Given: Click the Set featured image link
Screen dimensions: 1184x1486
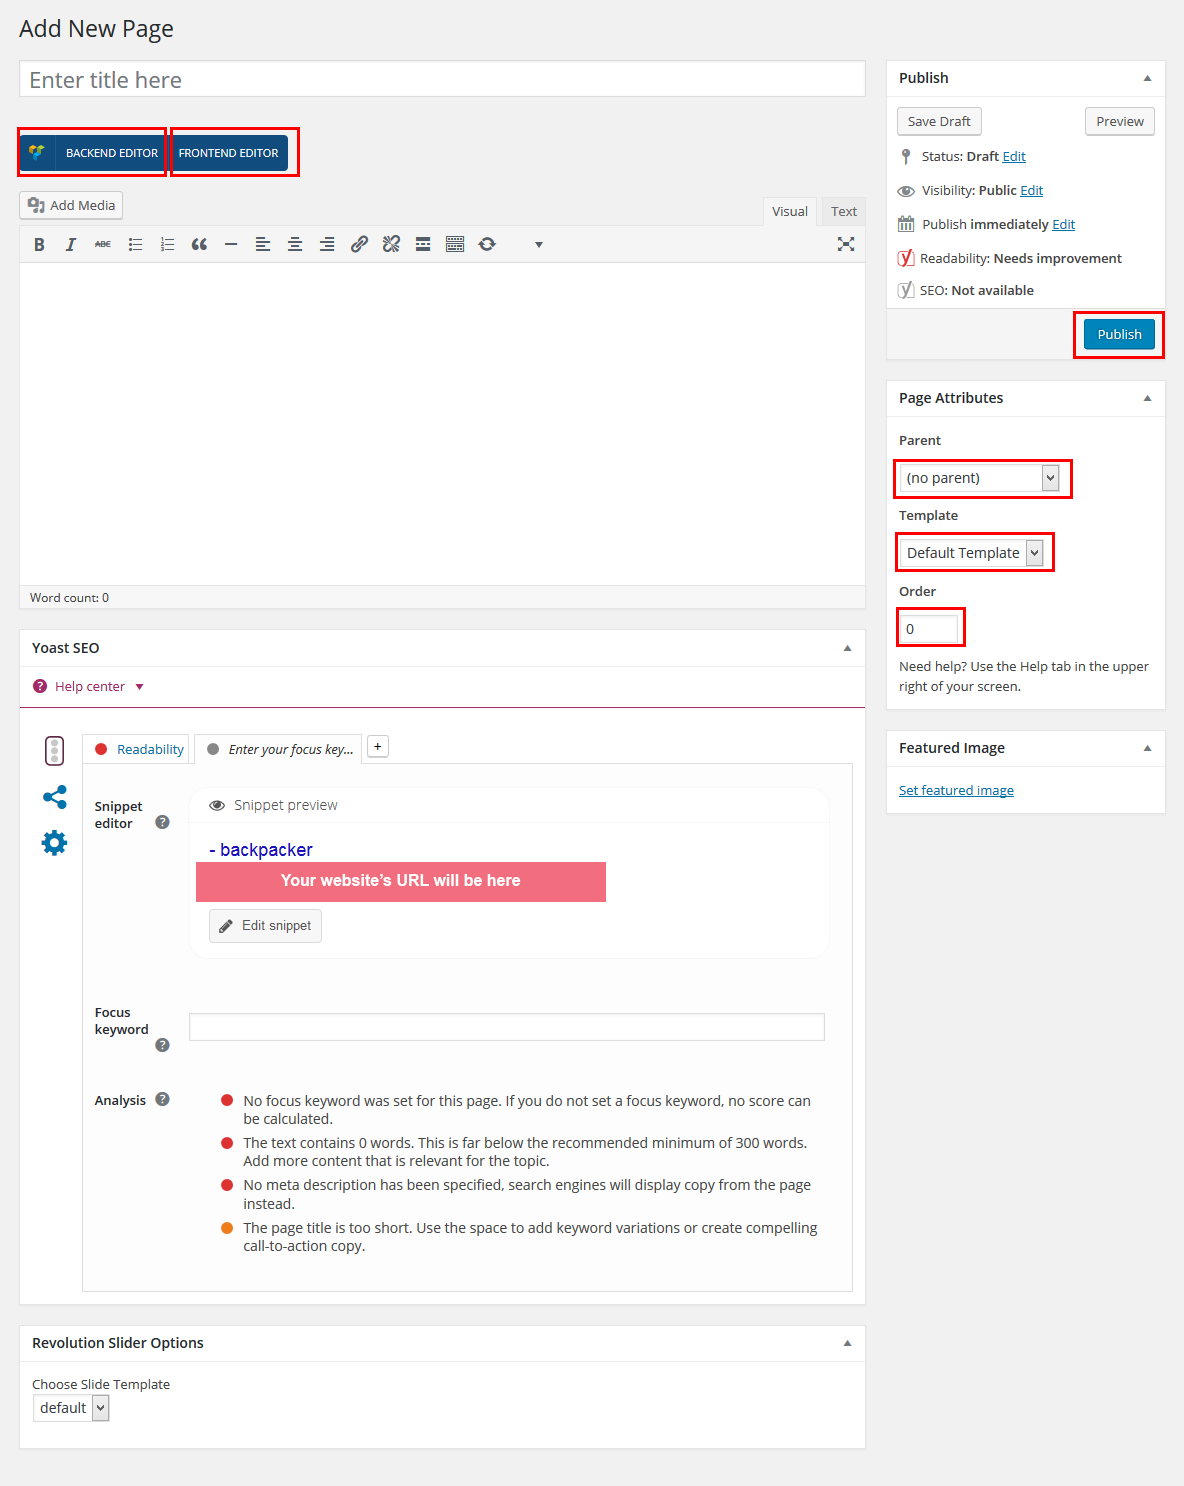Looking at the screenshot, I should tap(956, 791).
